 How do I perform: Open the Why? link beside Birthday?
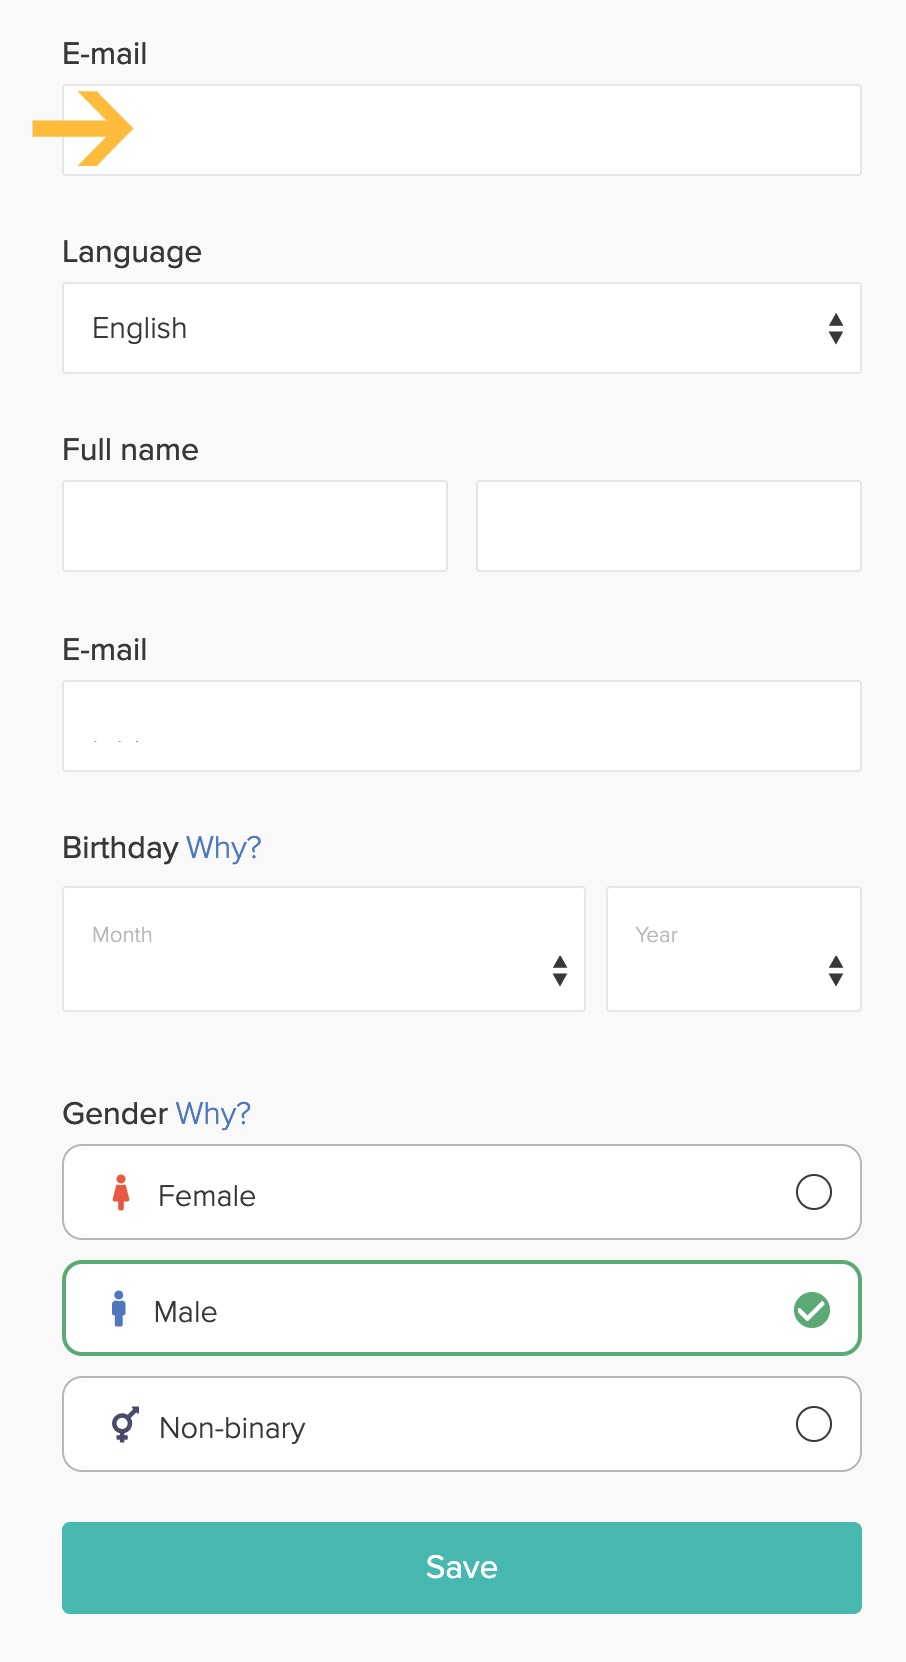tap(224, 848)
